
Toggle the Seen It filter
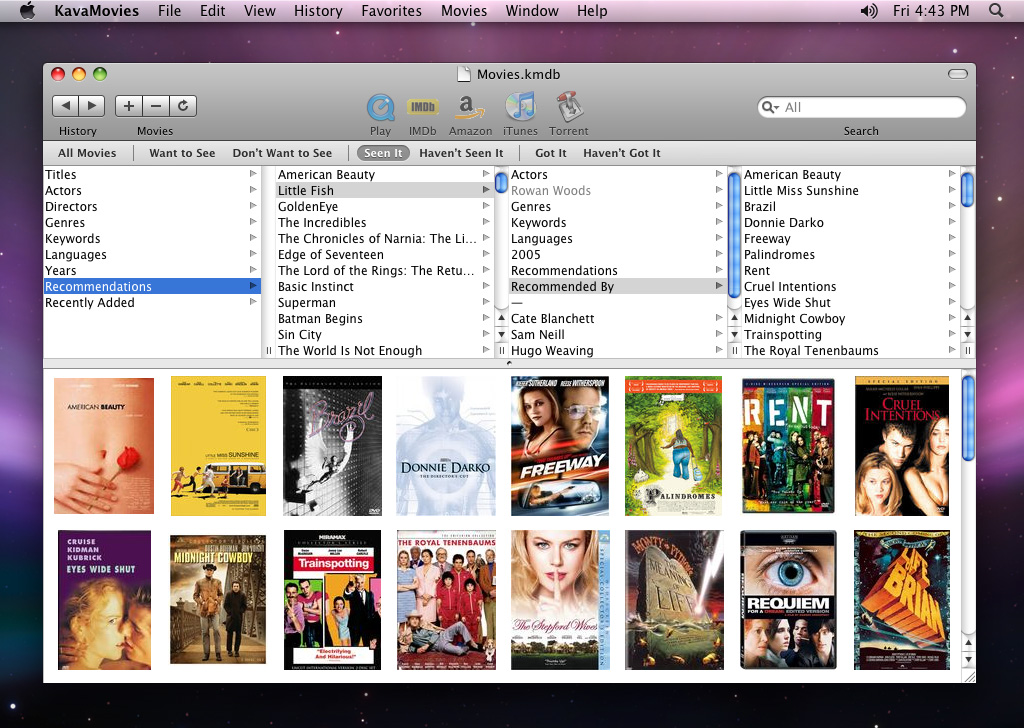(383, 153)
